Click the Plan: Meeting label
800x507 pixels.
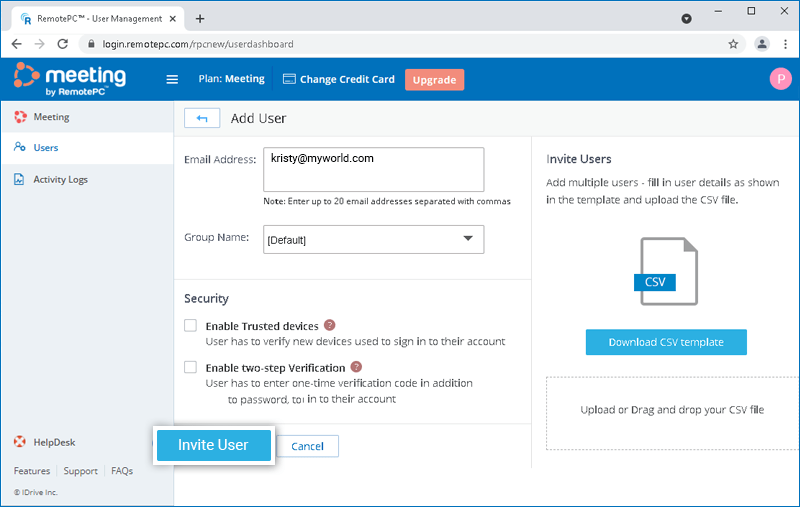(x=232, y=79)
